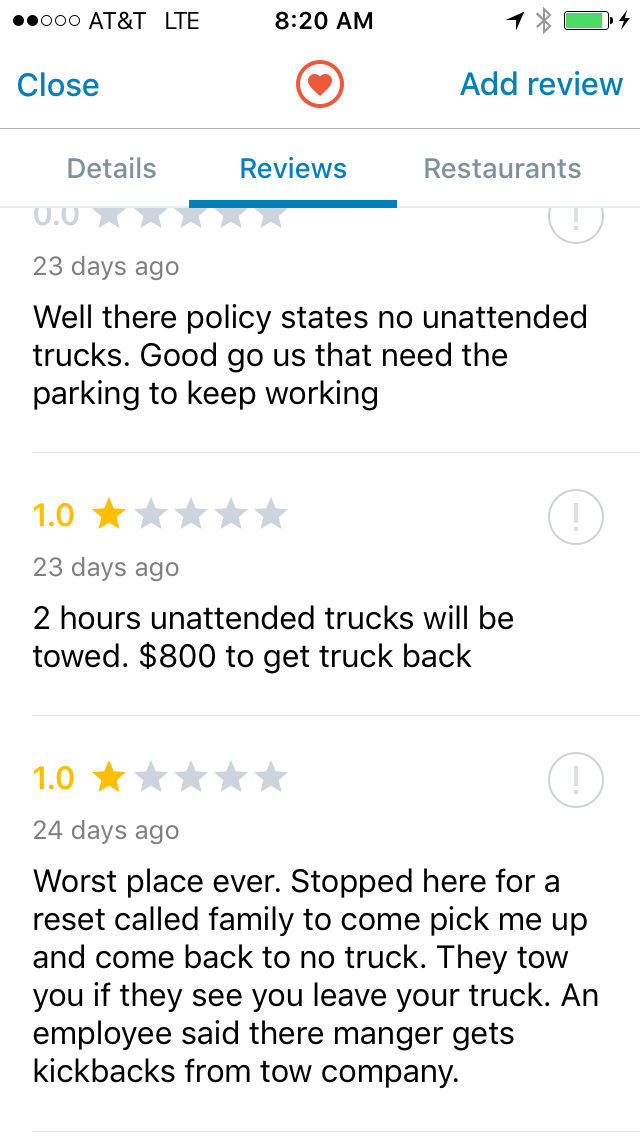Screen dimensions: 640x1136
Task: Close the reviews screen
Action: (x=58, y=85)
